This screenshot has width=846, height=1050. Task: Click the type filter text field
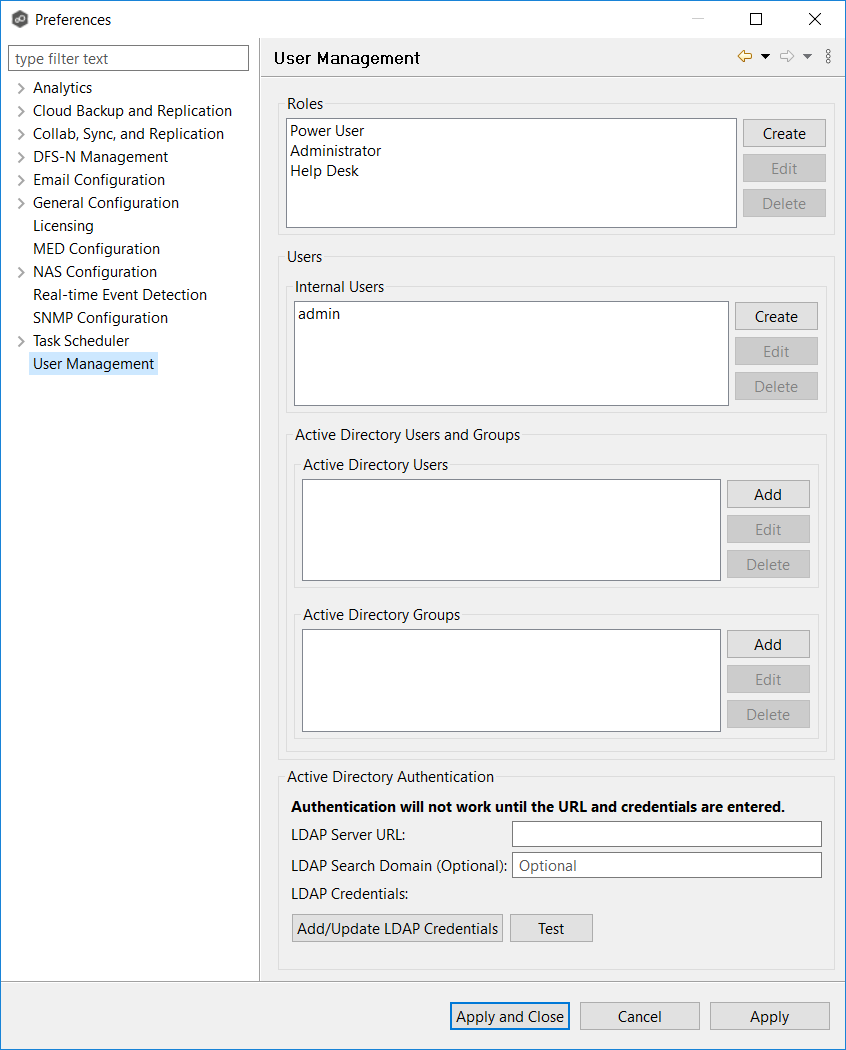(x=129, y=58)
